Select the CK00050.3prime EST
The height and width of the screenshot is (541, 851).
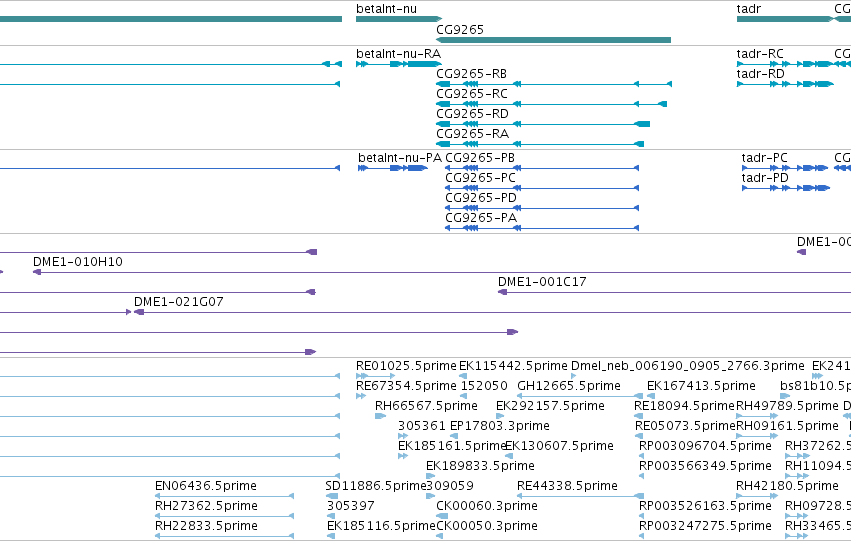(440, 536)
